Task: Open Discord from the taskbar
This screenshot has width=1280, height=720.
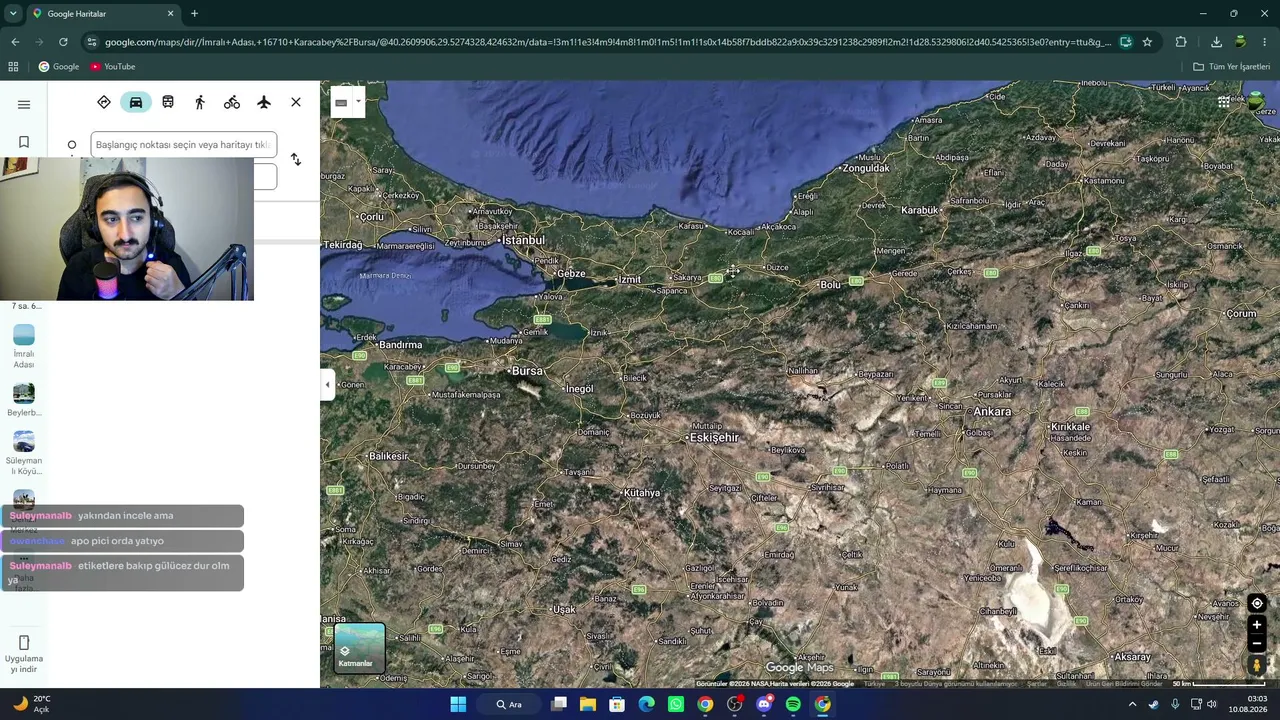Action: coord(764,704)
